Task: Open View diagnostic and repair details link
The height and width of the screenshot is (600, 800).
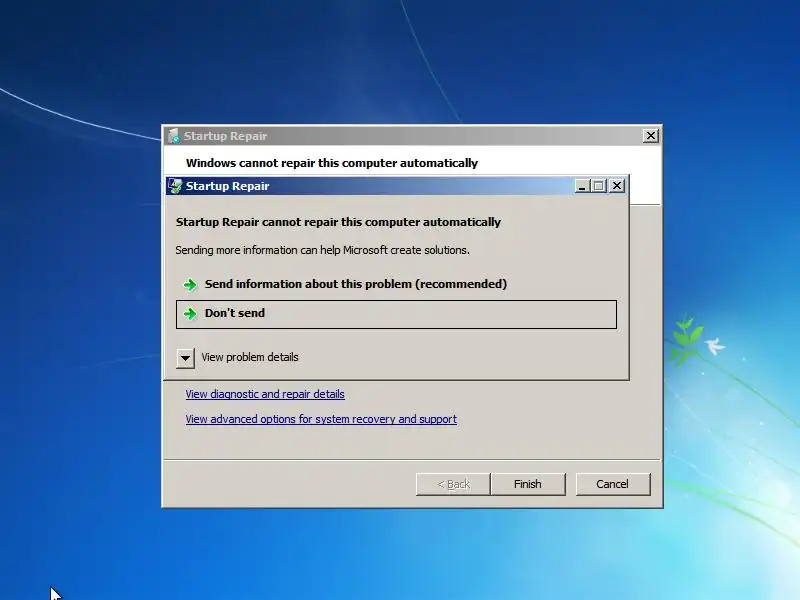Action: pos(265,394)
